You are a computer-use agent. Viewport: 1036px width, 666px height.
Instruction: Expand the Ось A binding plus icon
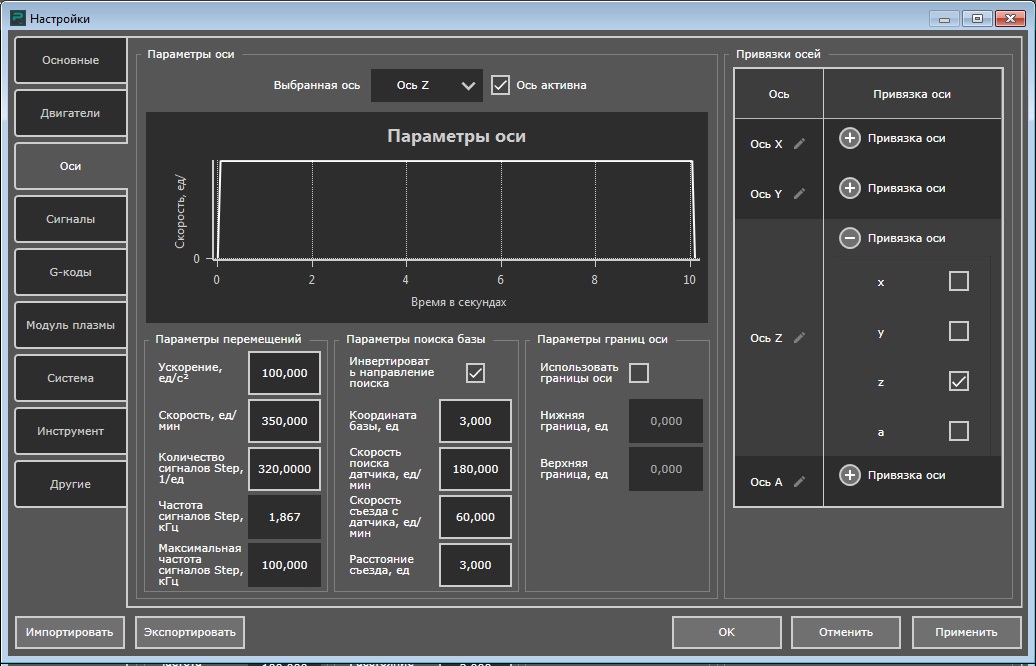tap(849, 475)
